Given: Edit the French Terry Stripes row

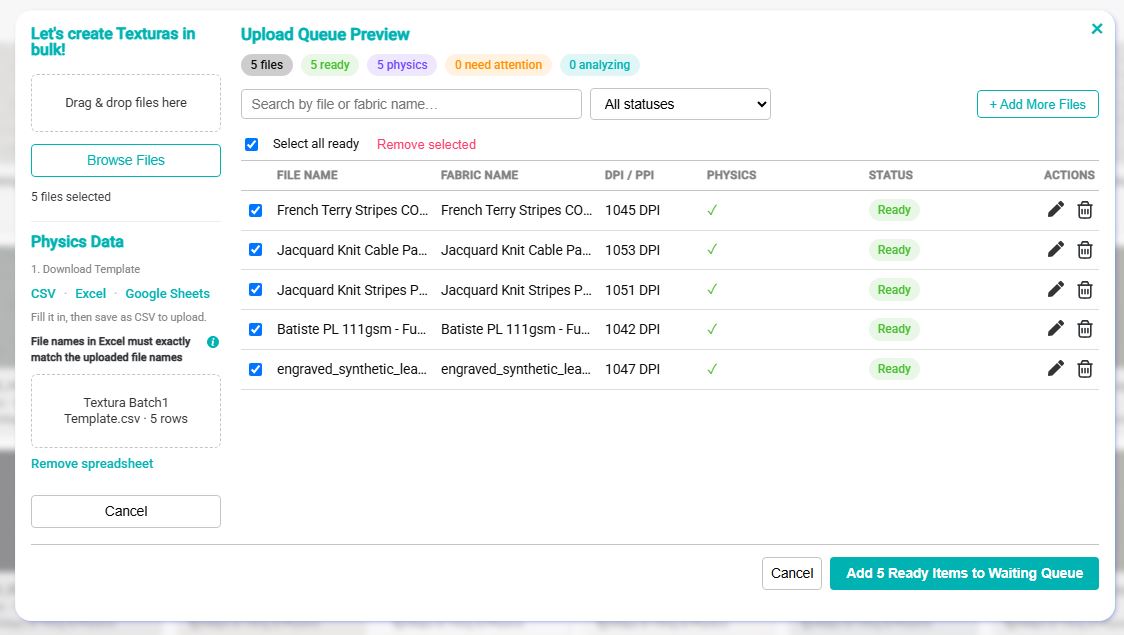Looking at the screenshot, I should (1055, 210).
